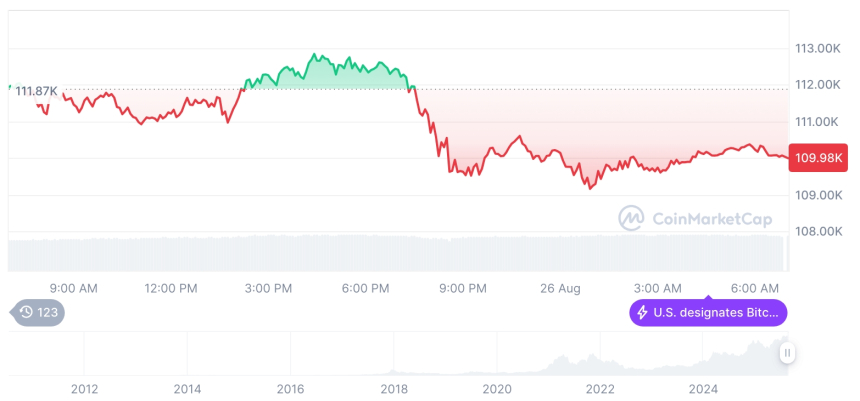860x401 pixels.
Task: Jump to 2012 in the history navigator
Action: (84, 388)
